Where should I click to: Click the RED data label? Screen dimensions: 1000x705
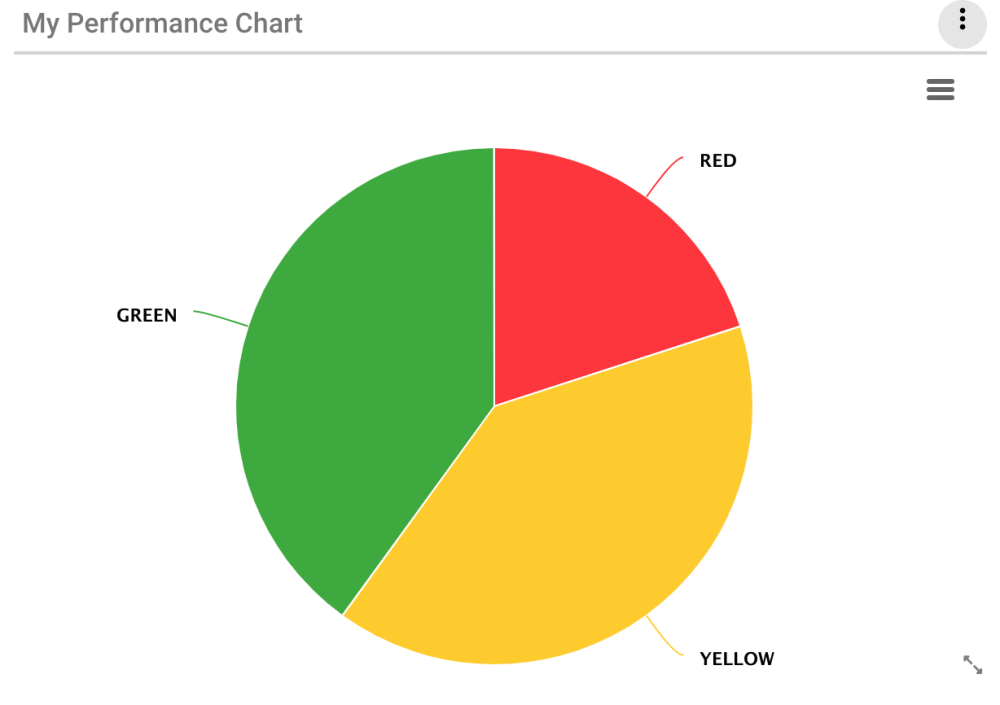tap(717, 161)
